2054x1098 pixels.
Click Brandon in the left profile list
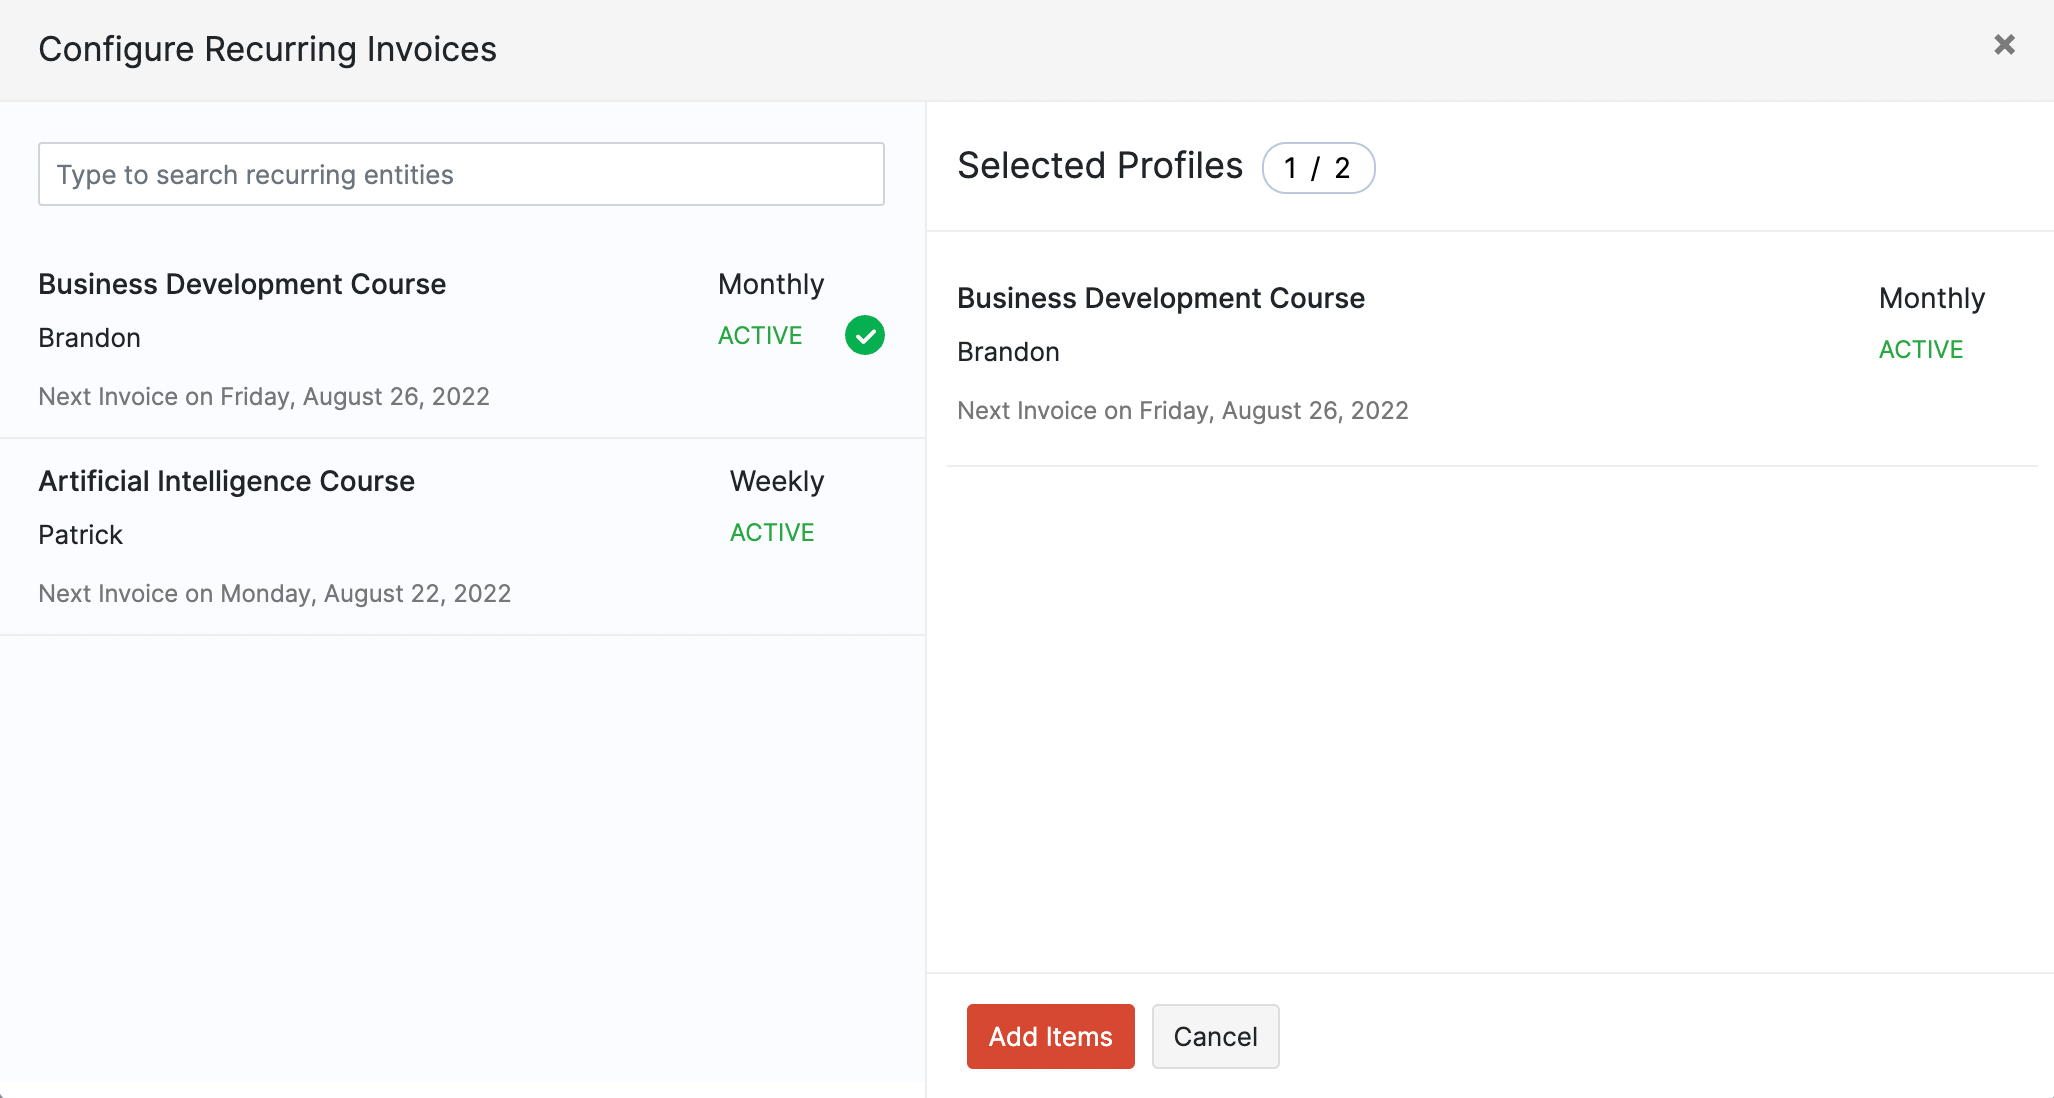point(89,338)
